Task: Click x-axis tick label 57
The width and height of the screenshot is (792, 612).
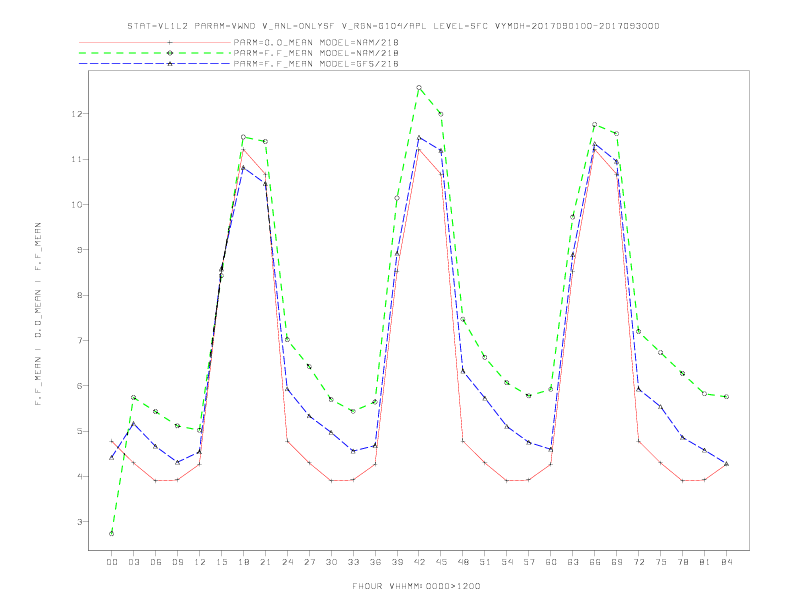Action: pos(529,562)
